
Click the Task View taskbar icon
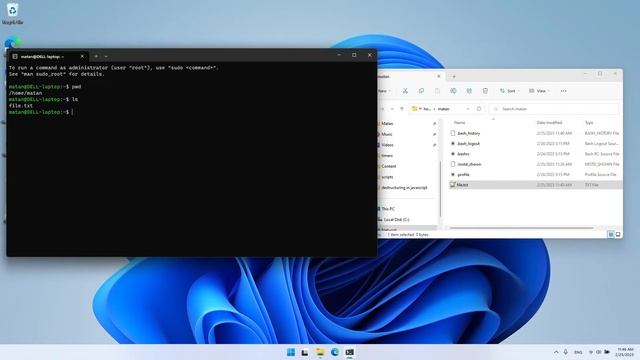click(305, 352)
